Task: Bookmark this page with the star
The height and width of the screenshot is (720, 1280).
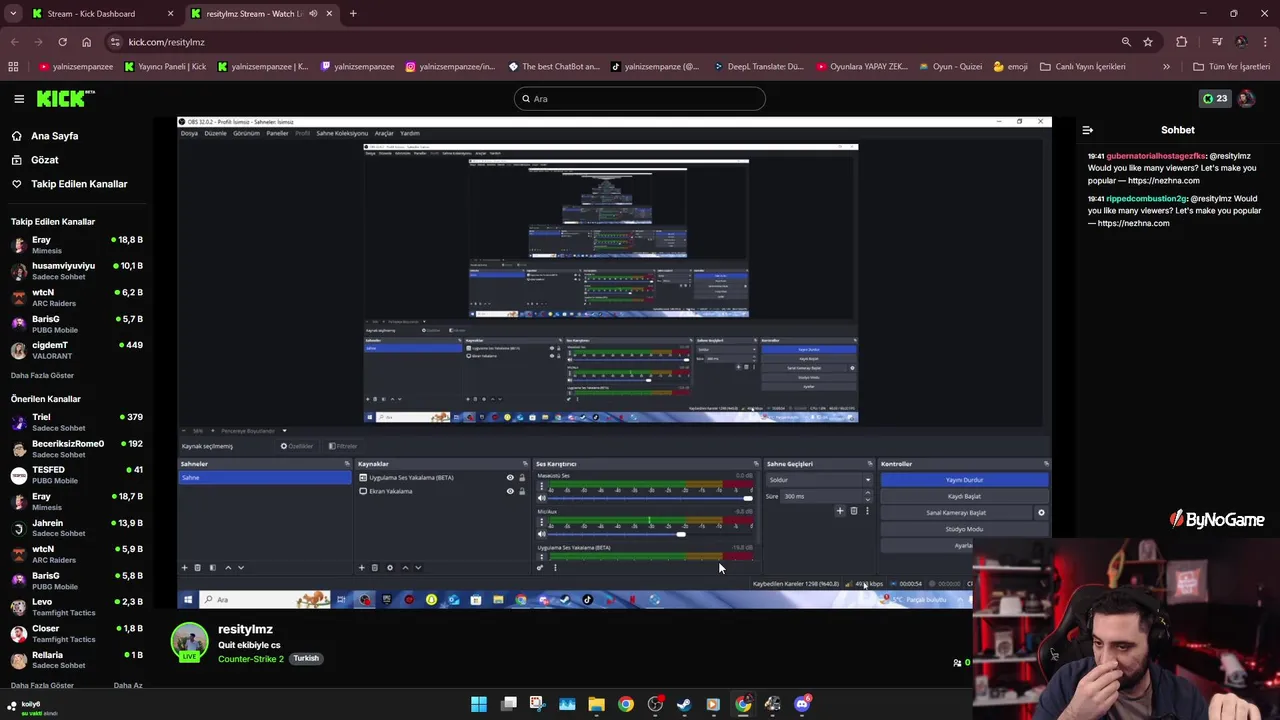Action: coord(1148,42)
